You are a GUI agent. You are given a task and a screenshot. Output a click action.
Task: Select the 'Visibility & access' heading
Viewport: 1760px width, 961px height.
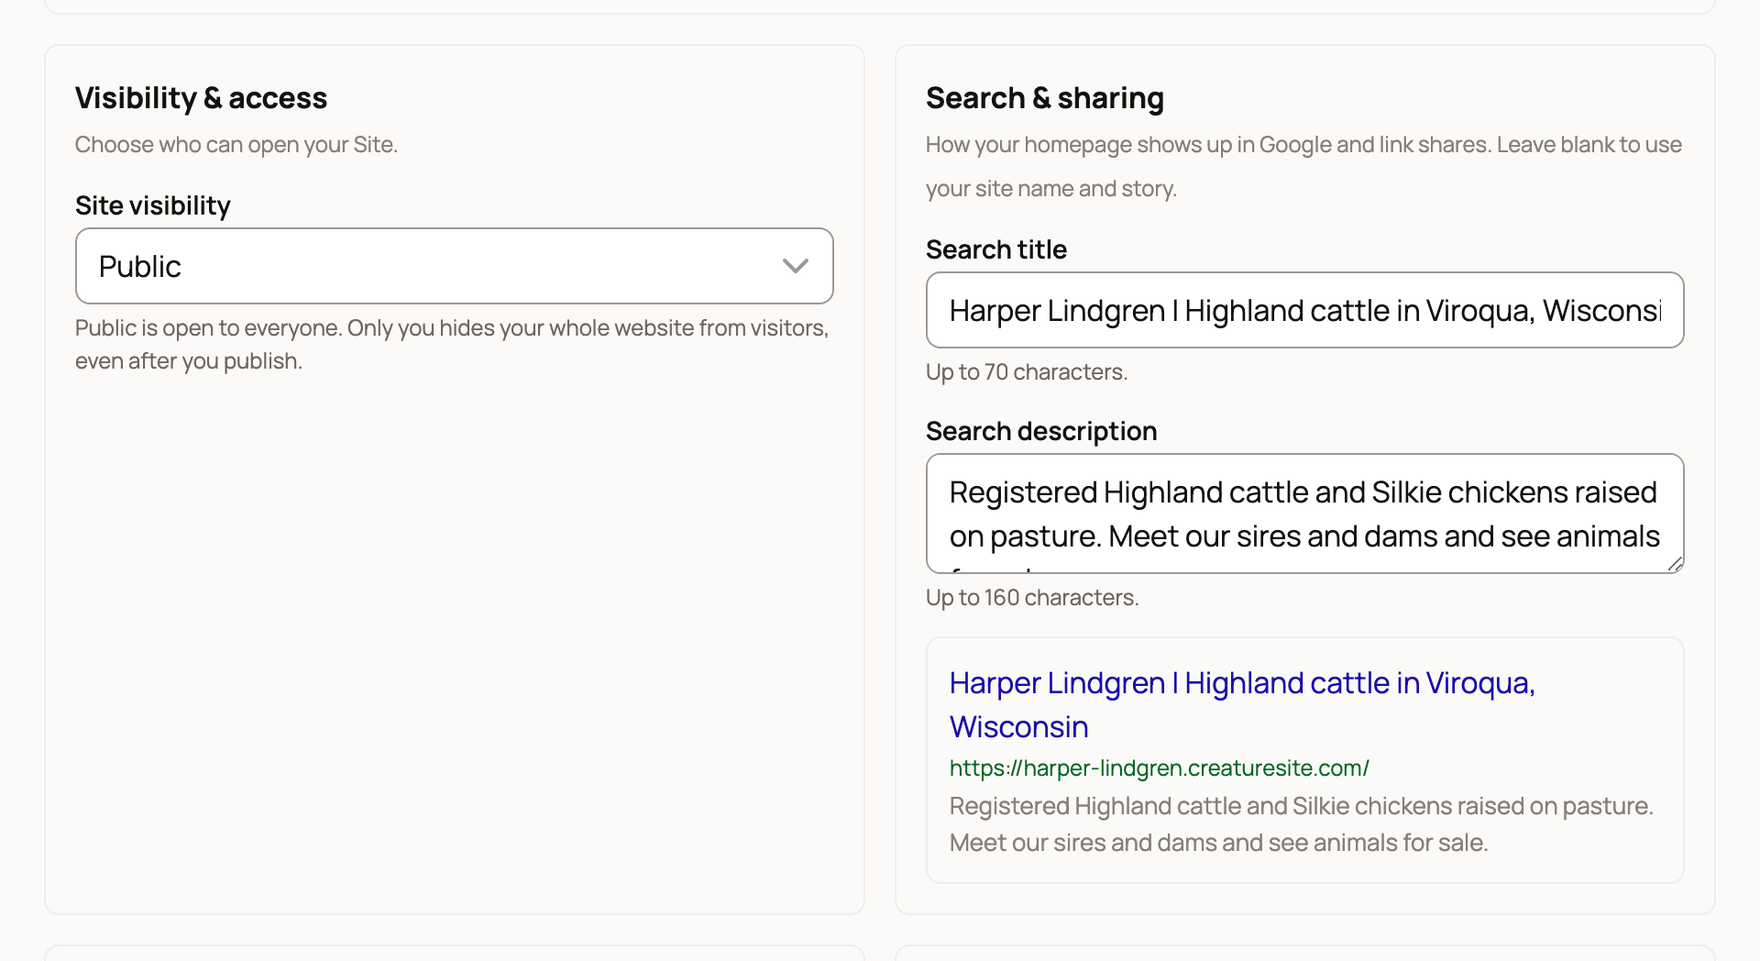tap(201, 98)
